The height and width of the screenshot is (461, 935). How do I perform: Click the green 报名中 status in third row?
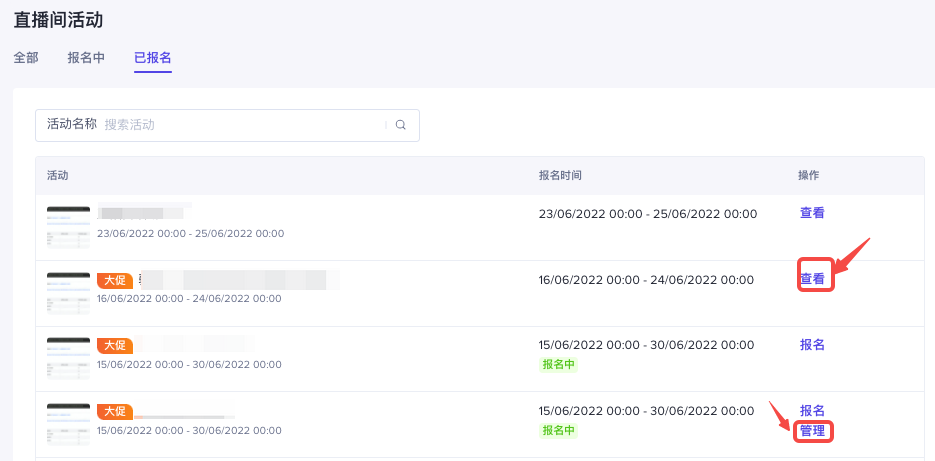tap(559, 365)
